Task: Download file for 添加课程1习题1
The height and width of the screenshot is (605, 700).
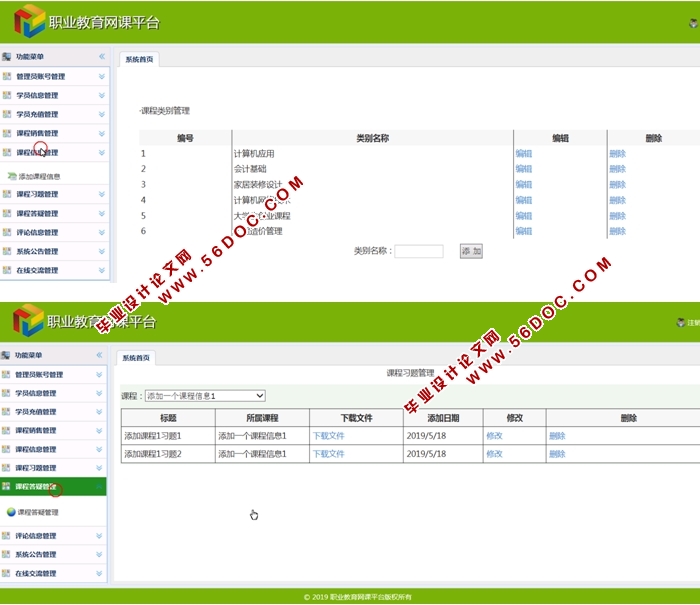Action: tap(328, 436)
